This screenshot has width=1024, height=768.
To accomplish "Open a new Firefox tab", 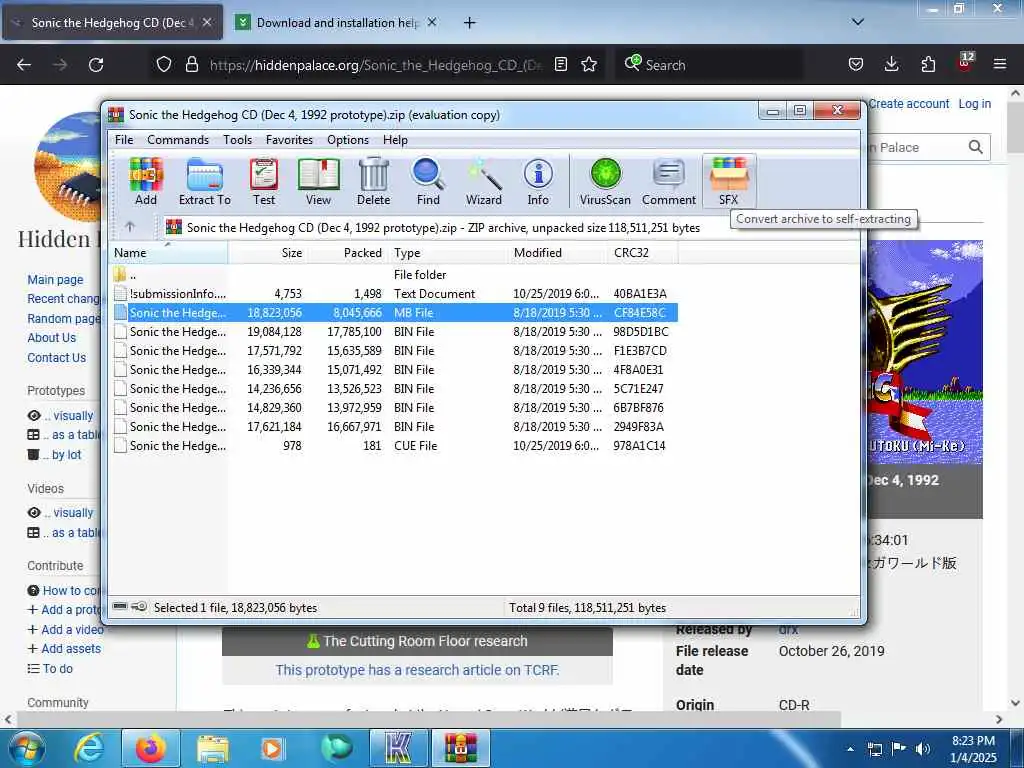I will click(470, 23).
